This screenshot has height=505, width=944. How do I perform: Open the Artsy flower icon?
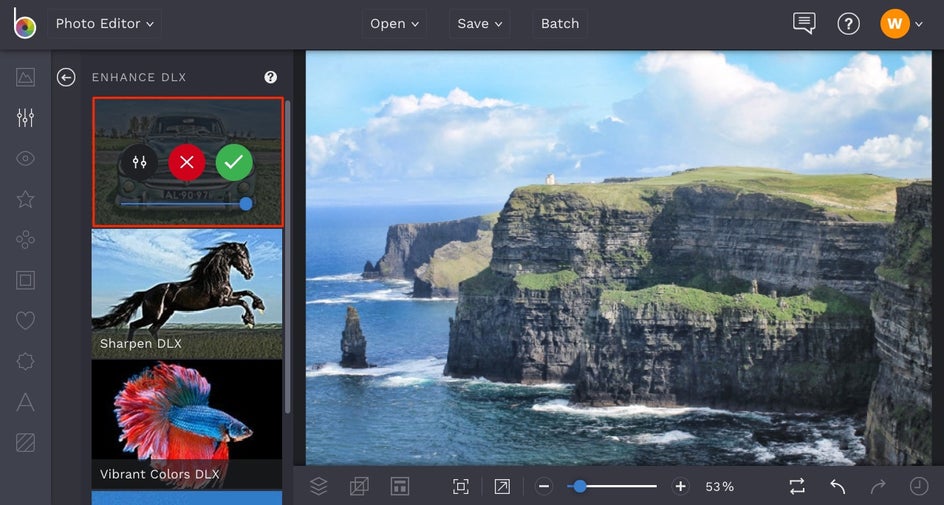tap(25, 240)
